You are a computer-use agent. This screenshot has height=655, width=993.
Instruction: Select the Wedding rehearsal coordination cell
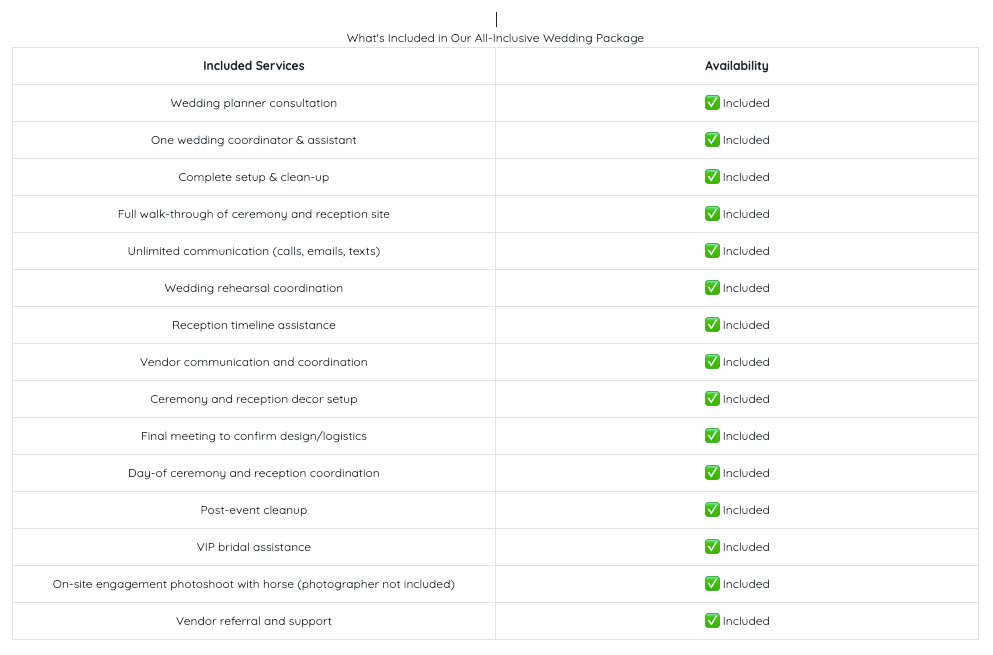click(253, 288)
